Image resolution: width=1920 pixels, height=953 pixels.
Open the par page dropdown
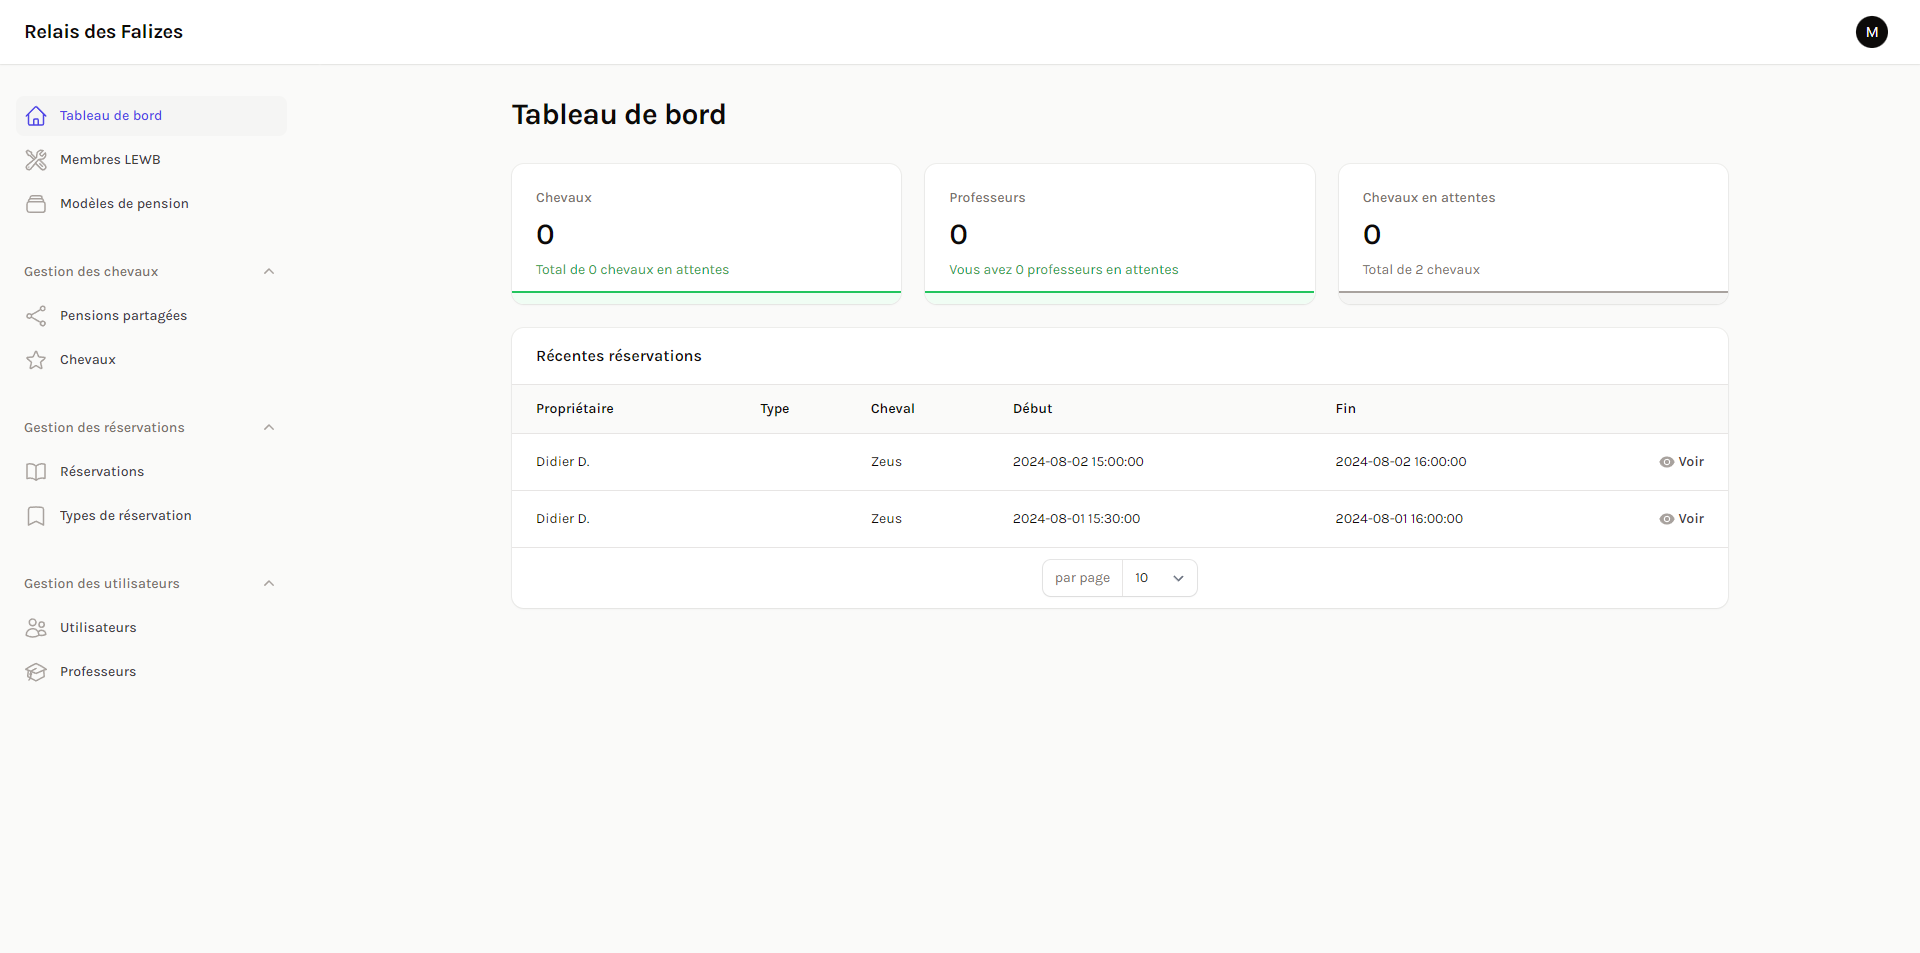coord(1159,578)
